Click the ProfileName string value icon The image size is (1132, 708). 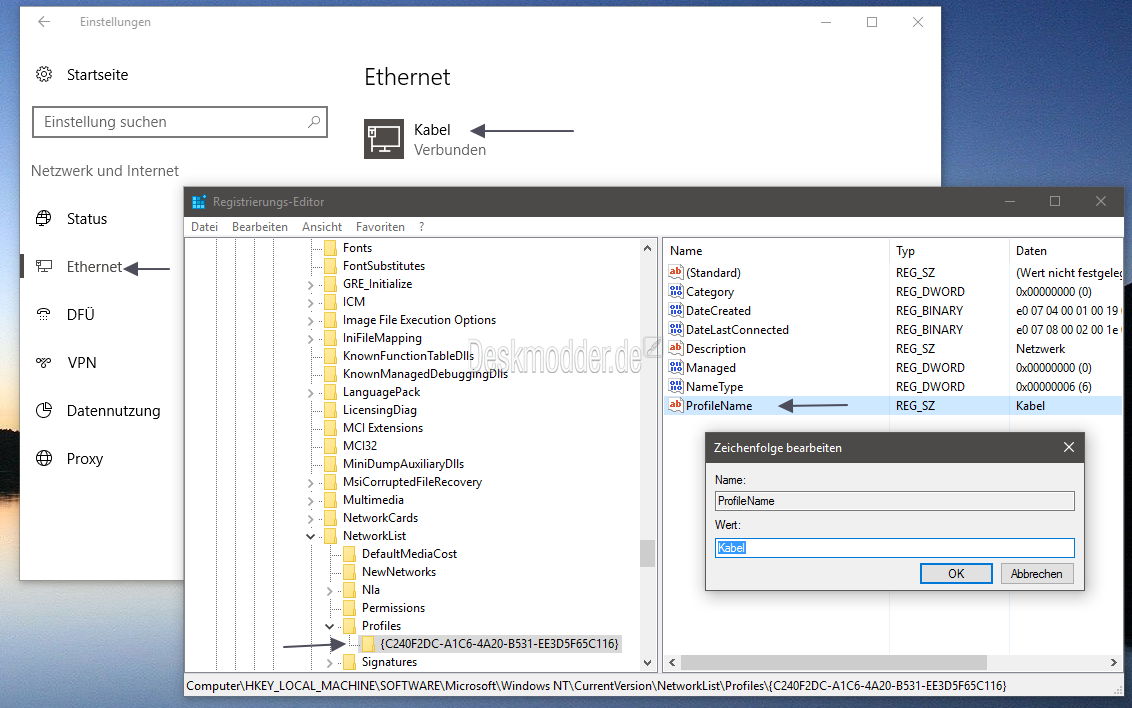[x=676, y=405]
